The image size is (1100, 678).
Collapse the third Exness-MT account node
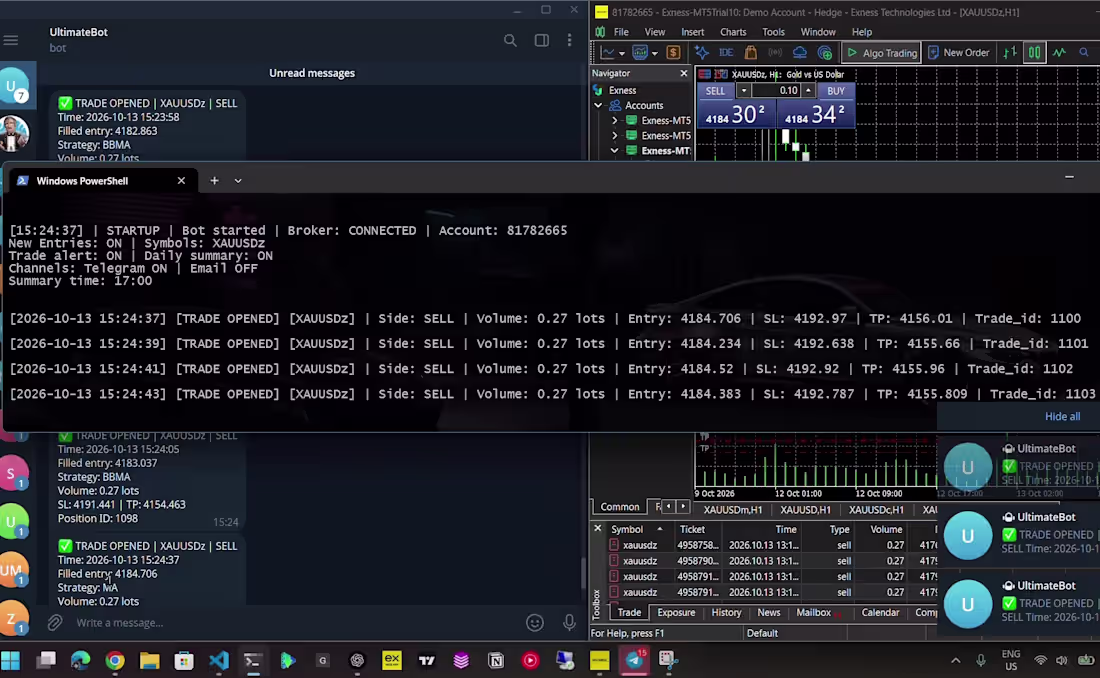[x=615, y=150]
